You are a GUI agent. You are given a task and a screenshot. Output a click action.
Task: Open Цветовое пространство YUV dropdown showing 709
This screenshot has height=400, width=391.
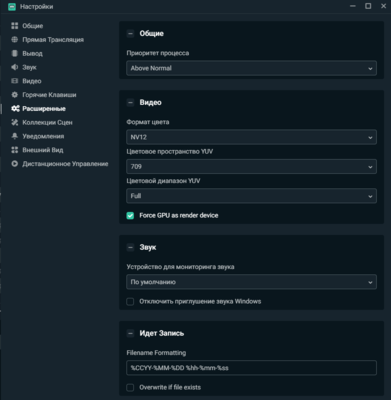point(252,166)
